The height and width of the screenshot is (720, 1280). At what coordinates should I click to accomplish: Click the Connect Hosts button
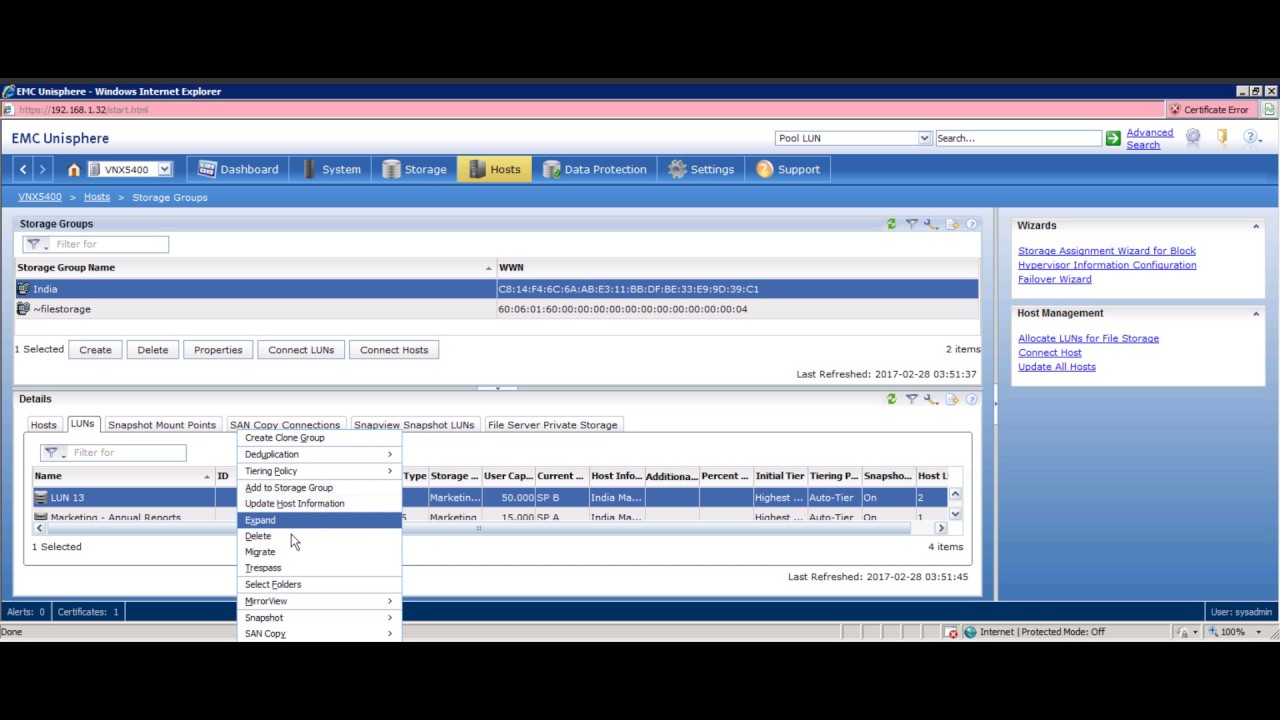(x=394, y=350)
